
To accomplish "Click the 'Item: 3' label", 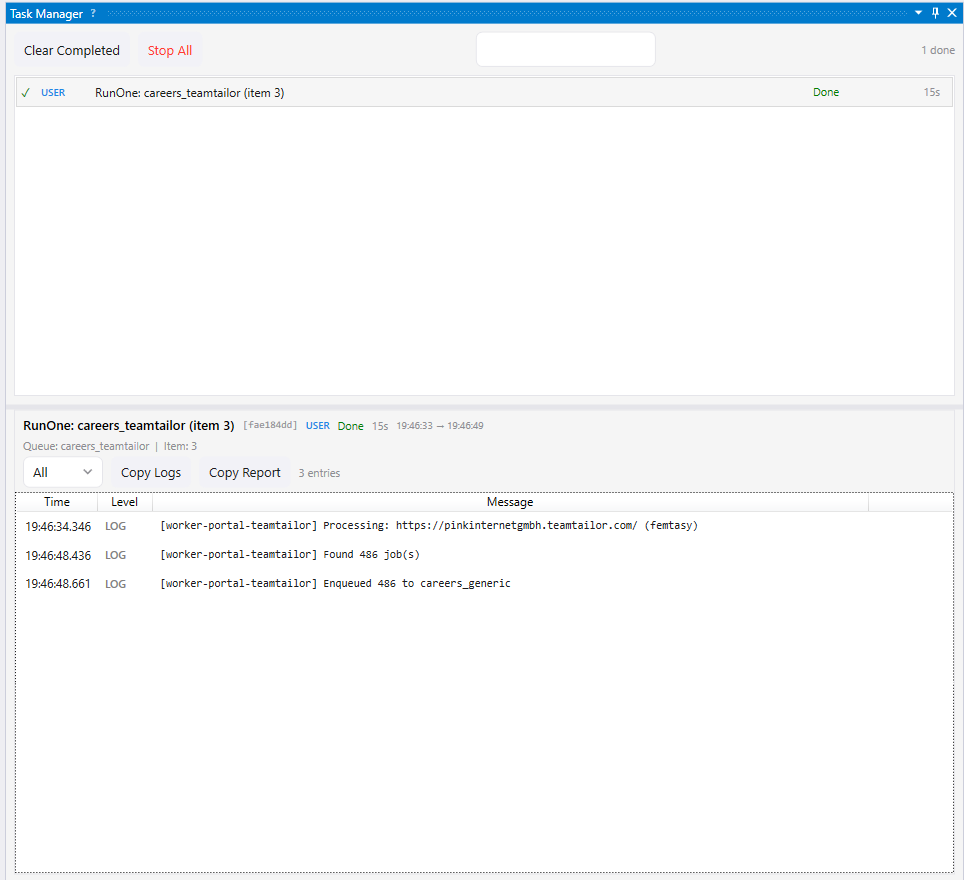I will coord(180,446).
